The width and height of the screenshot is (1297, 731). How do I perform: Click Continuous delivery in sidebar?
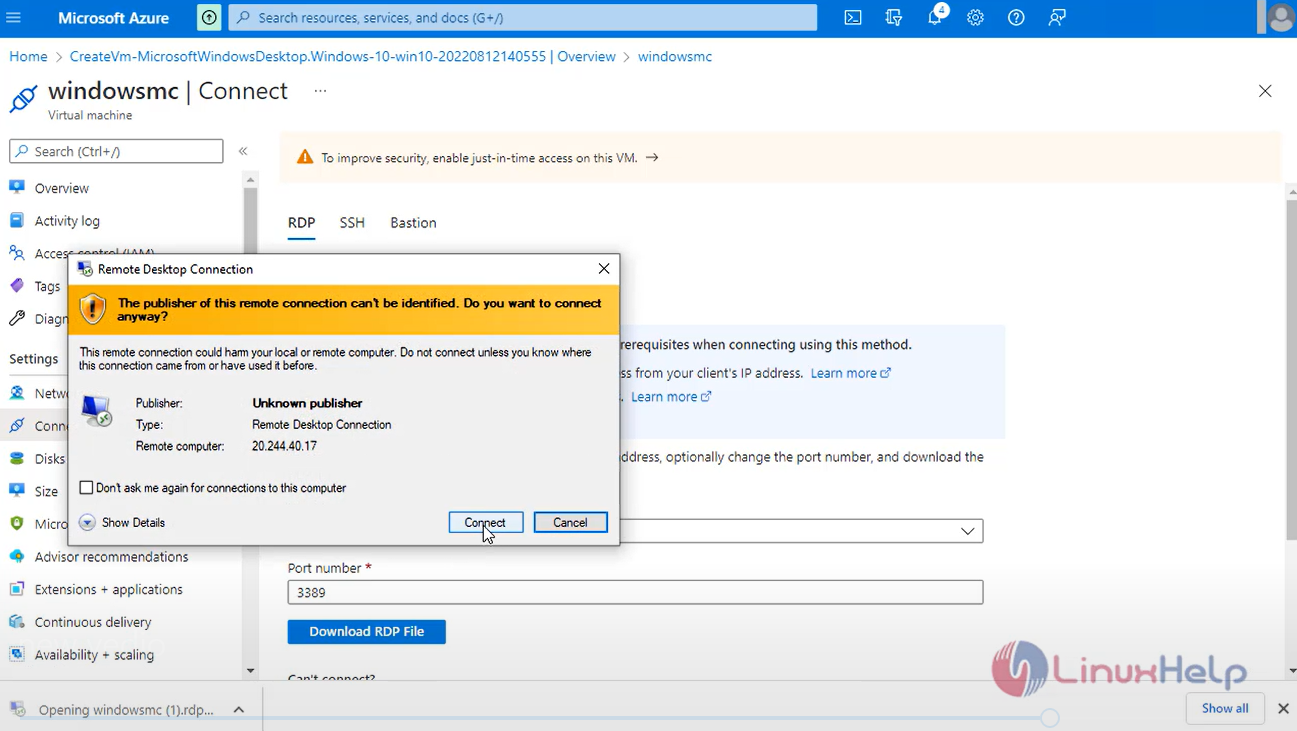click(93, 622)
